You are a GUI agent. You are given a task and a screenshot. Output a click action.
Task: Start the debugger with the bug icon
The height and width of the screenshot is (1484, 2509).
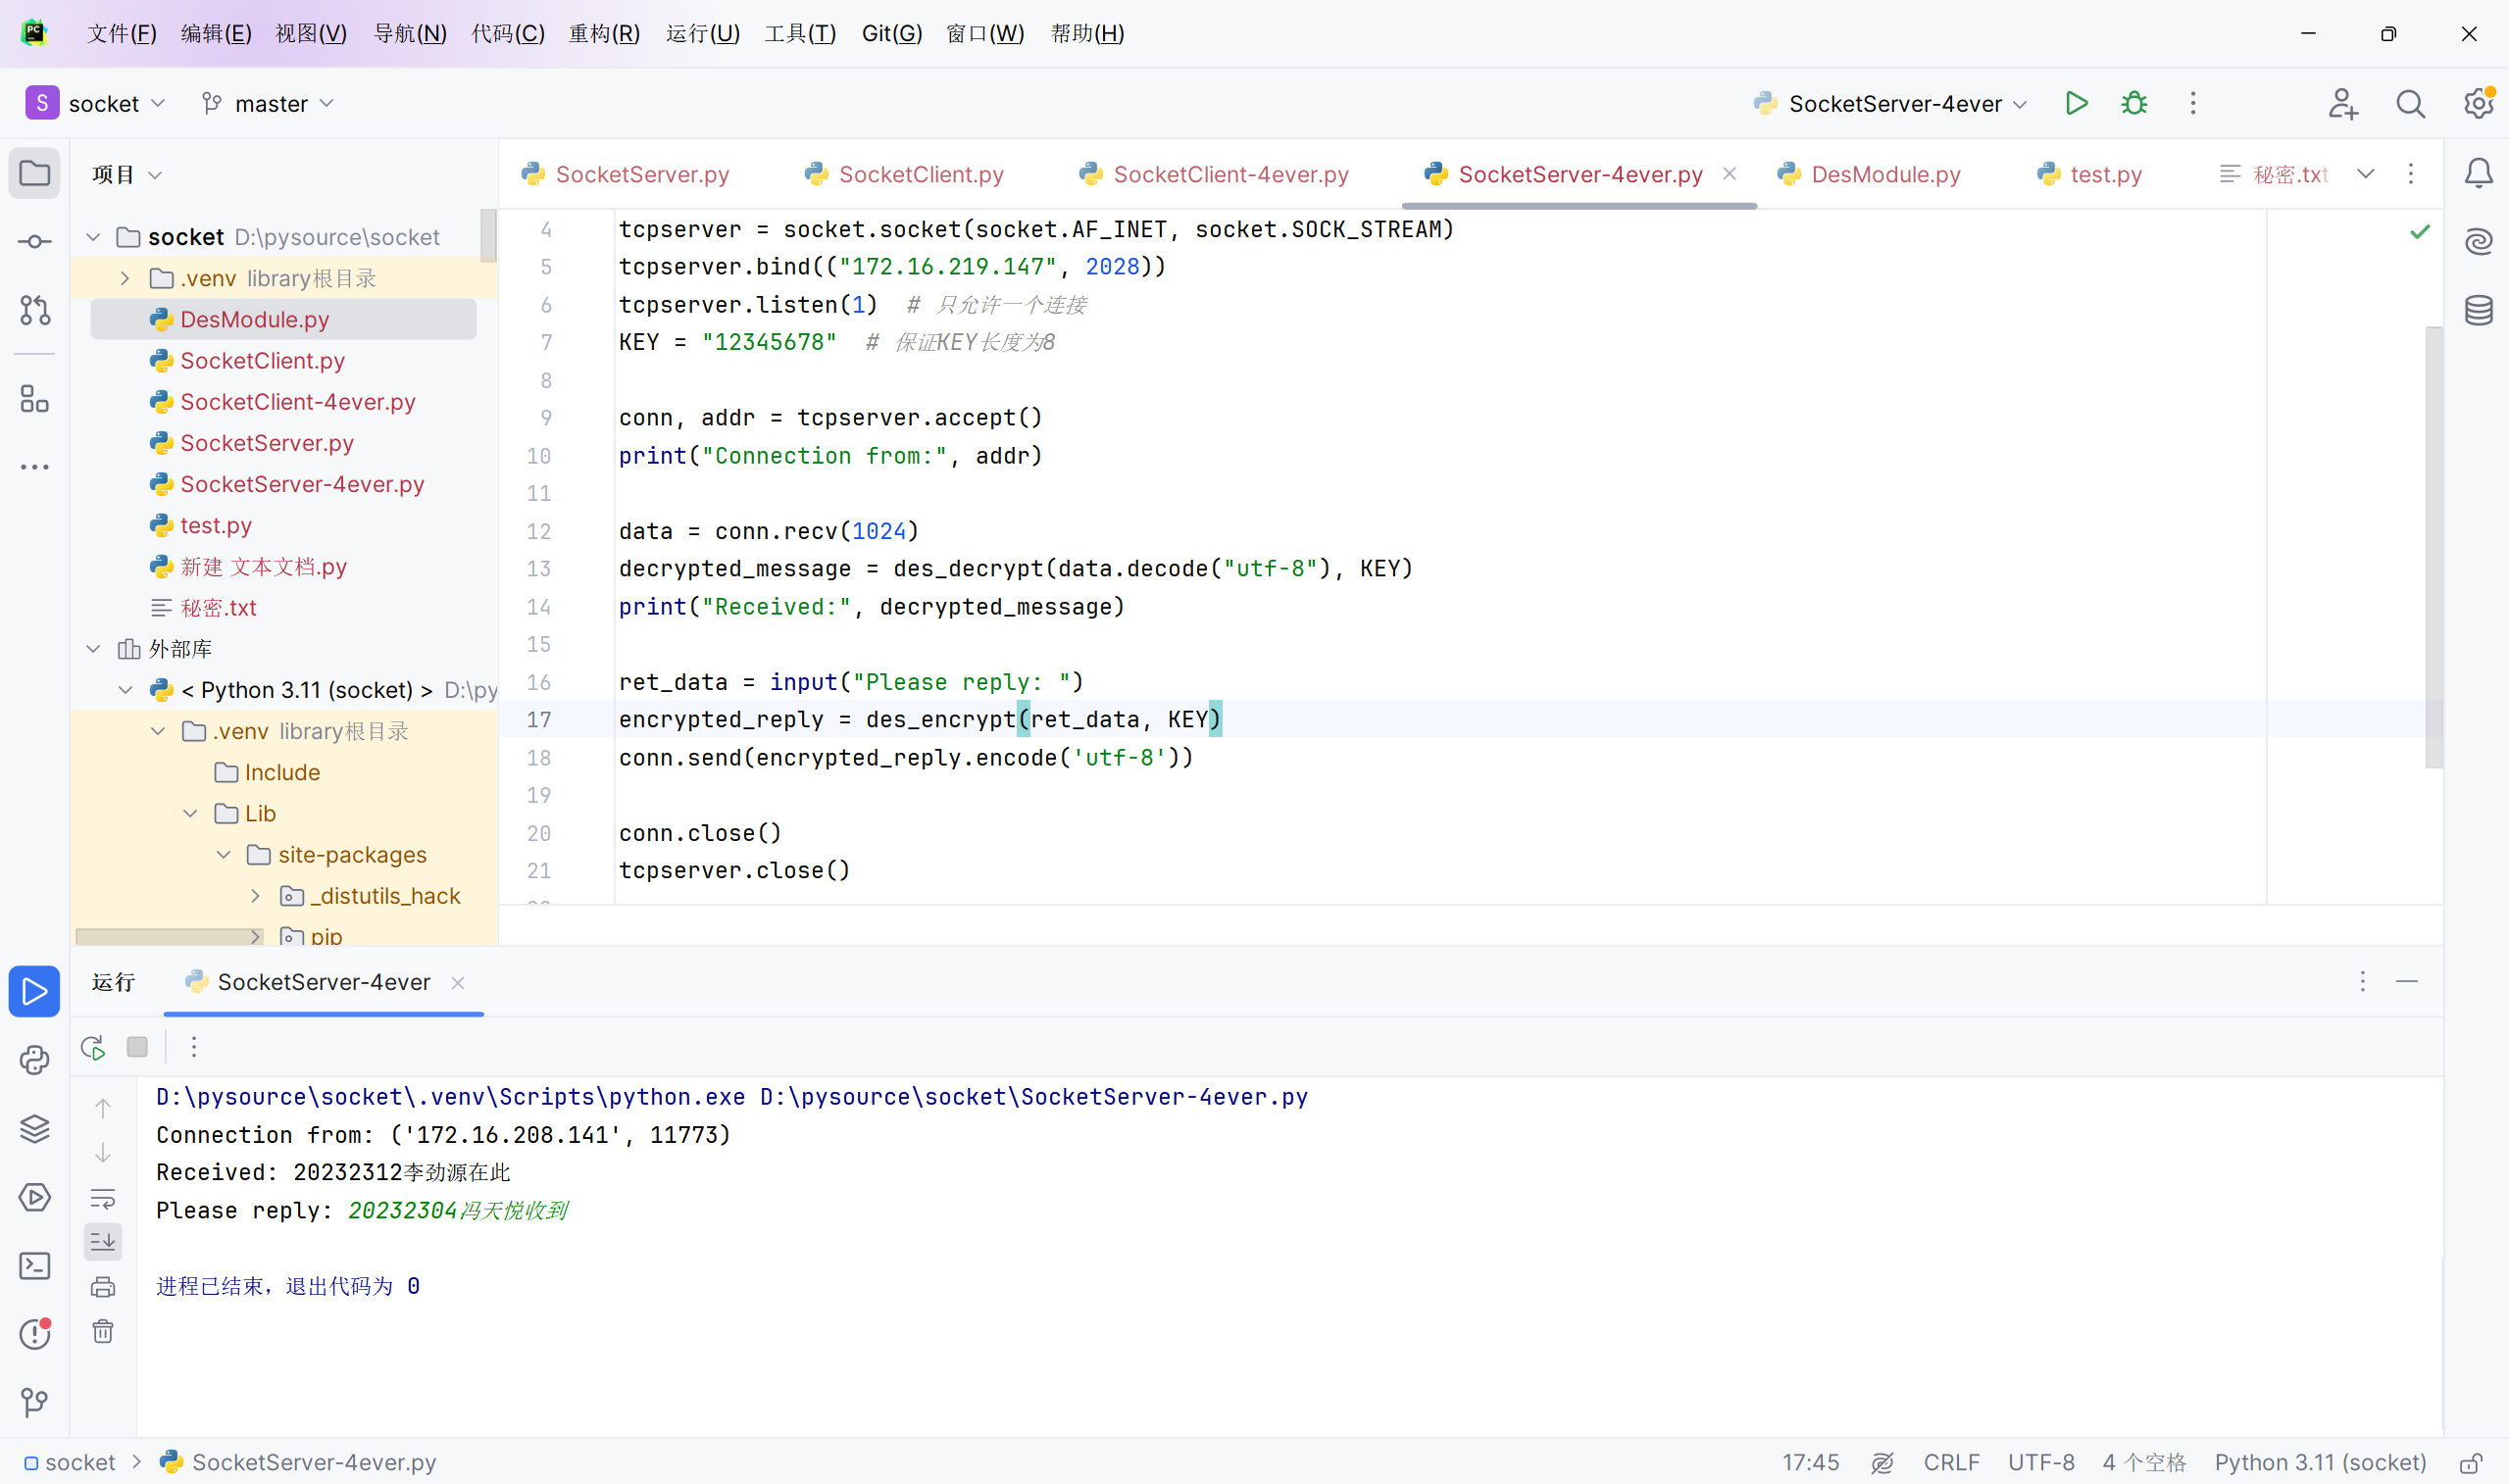tap(2134, 103)
